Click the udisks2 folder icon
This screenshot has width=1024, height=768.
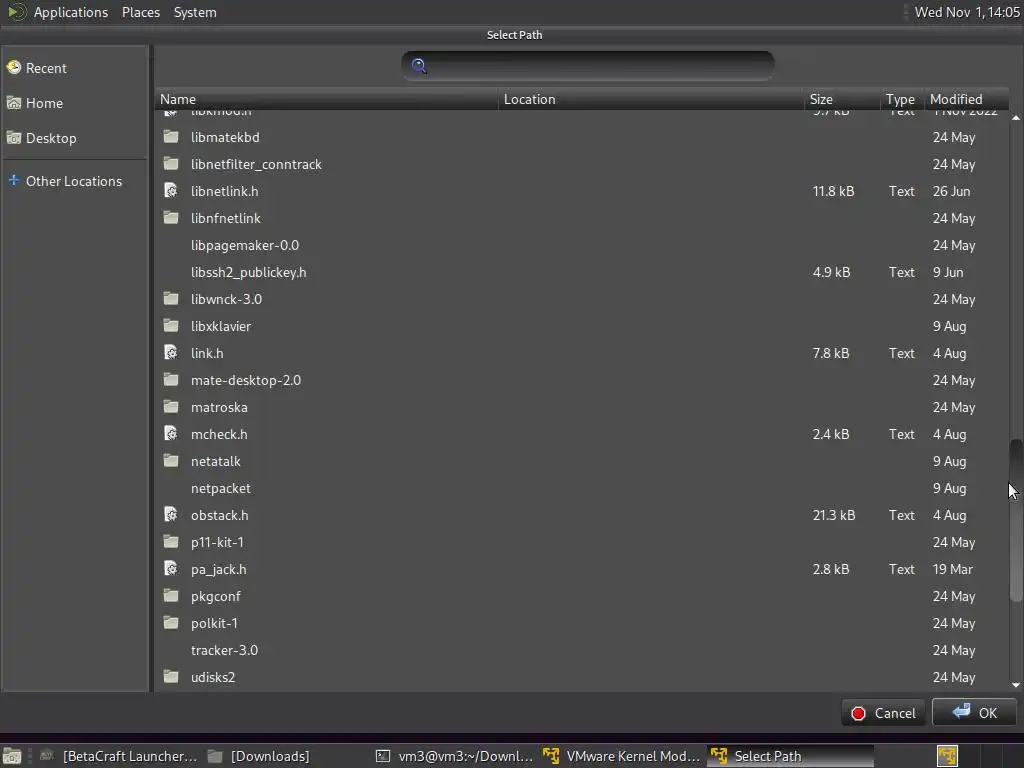coord(171,677)
